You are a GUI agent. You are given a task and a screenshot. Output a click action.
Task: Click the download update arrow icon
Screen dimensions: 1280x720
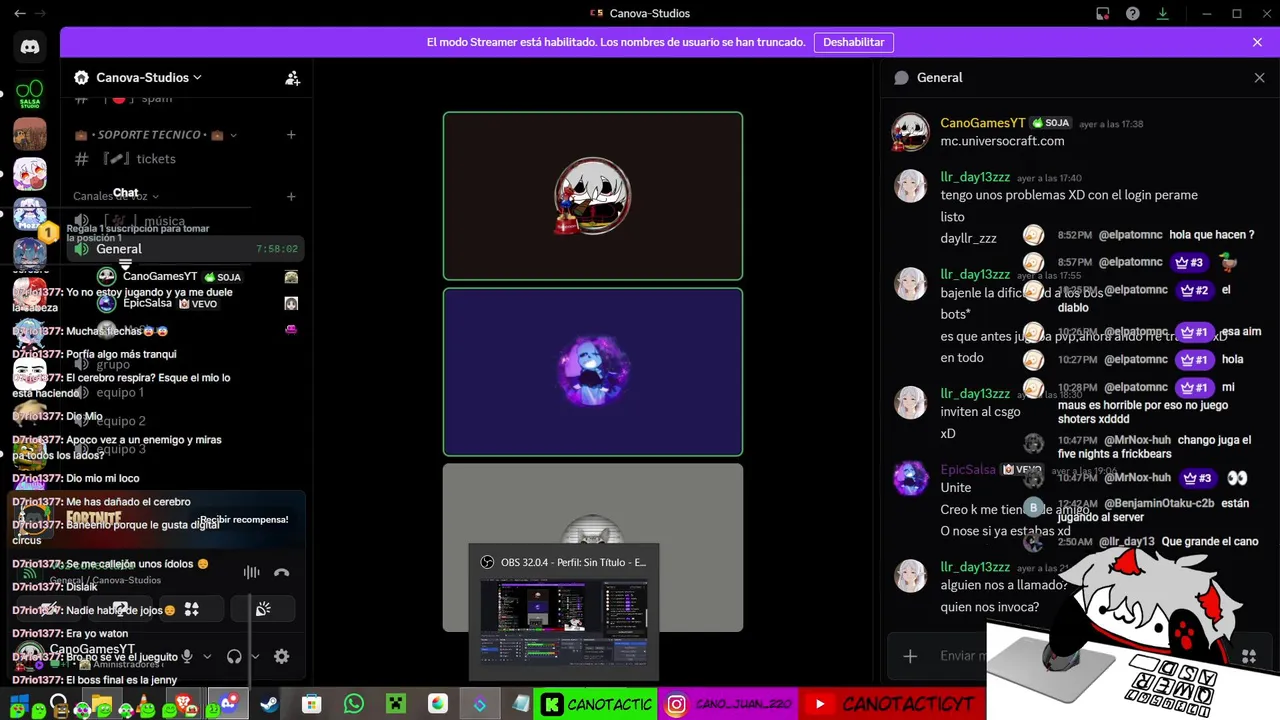pyautogui.click(x=1163, y=14)
